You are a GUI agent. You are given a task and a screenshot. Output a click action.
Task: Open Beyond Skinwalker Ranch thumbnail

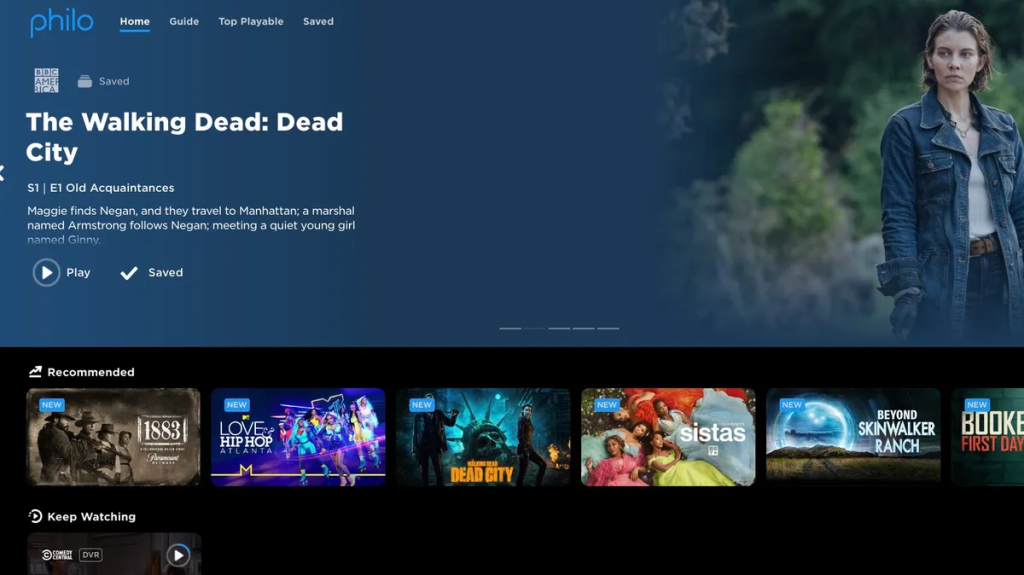(x=853, y=437)
